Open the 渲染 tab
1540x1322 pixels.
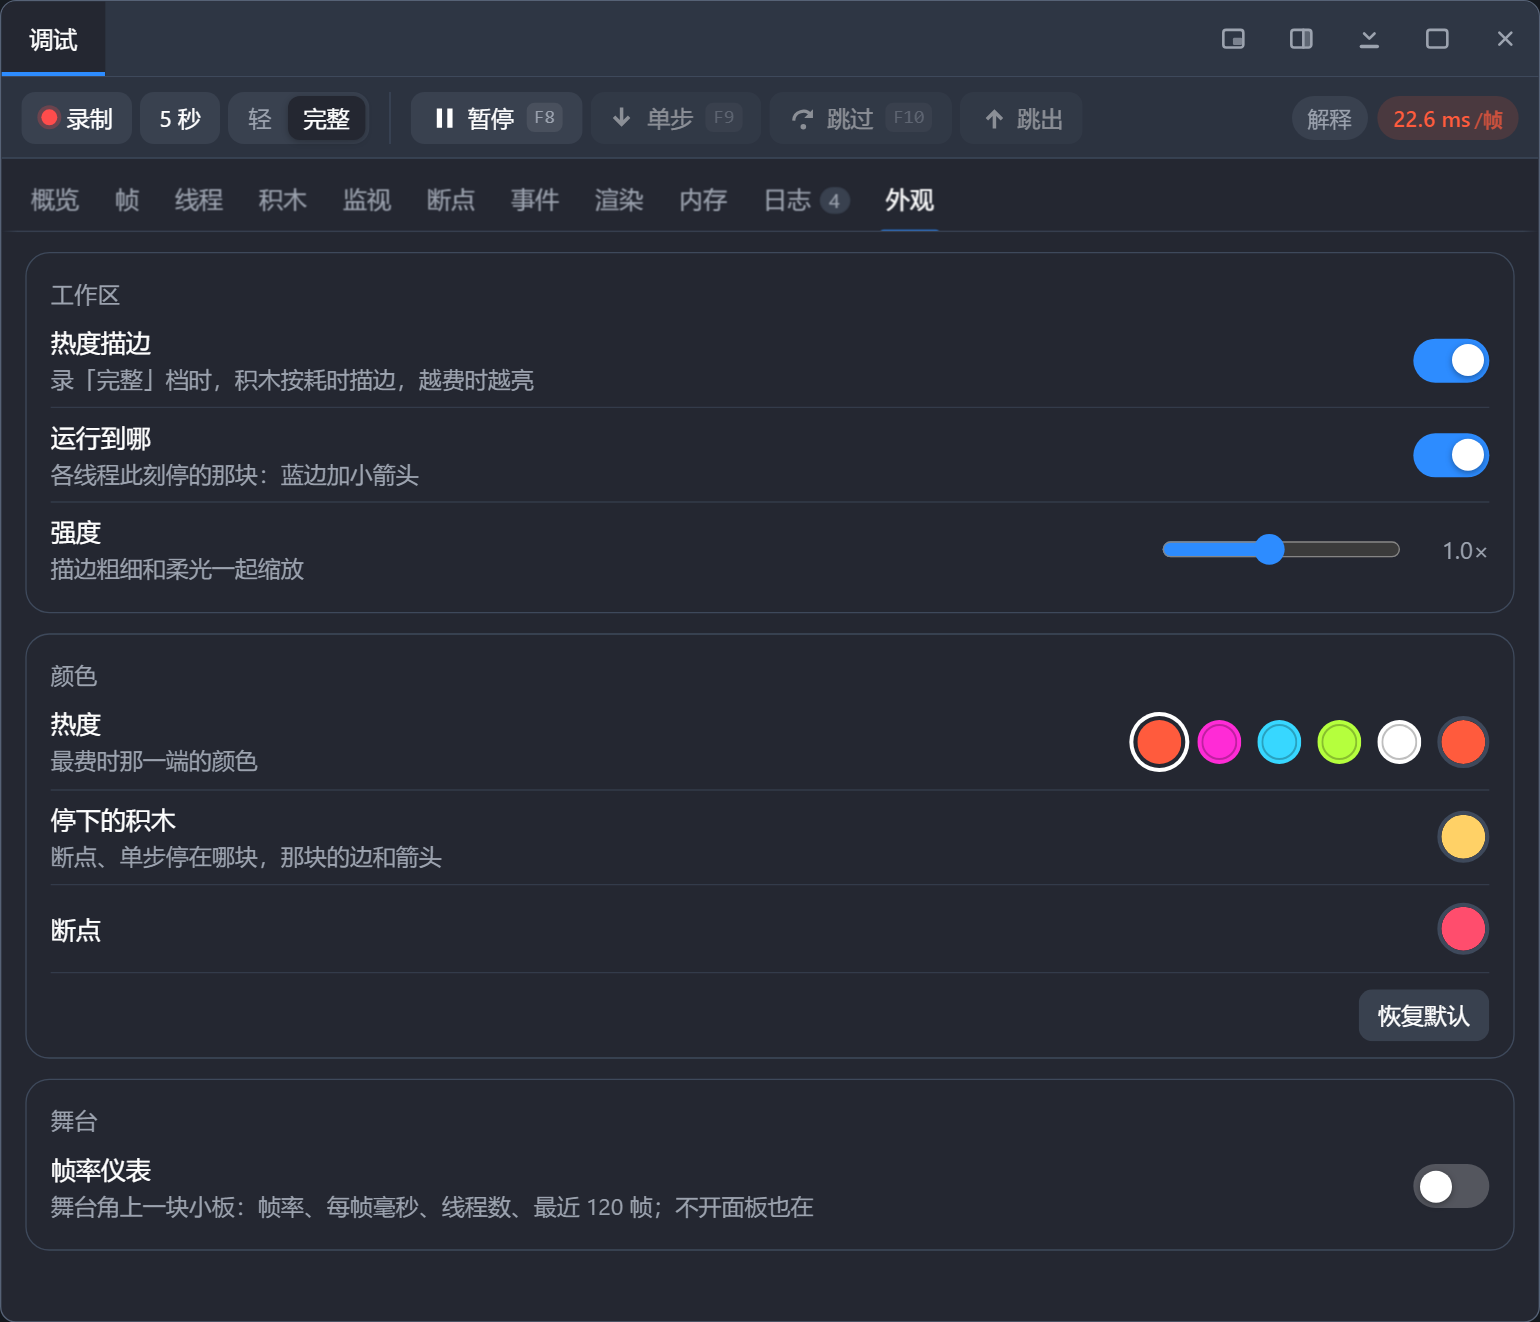(619, 200)
